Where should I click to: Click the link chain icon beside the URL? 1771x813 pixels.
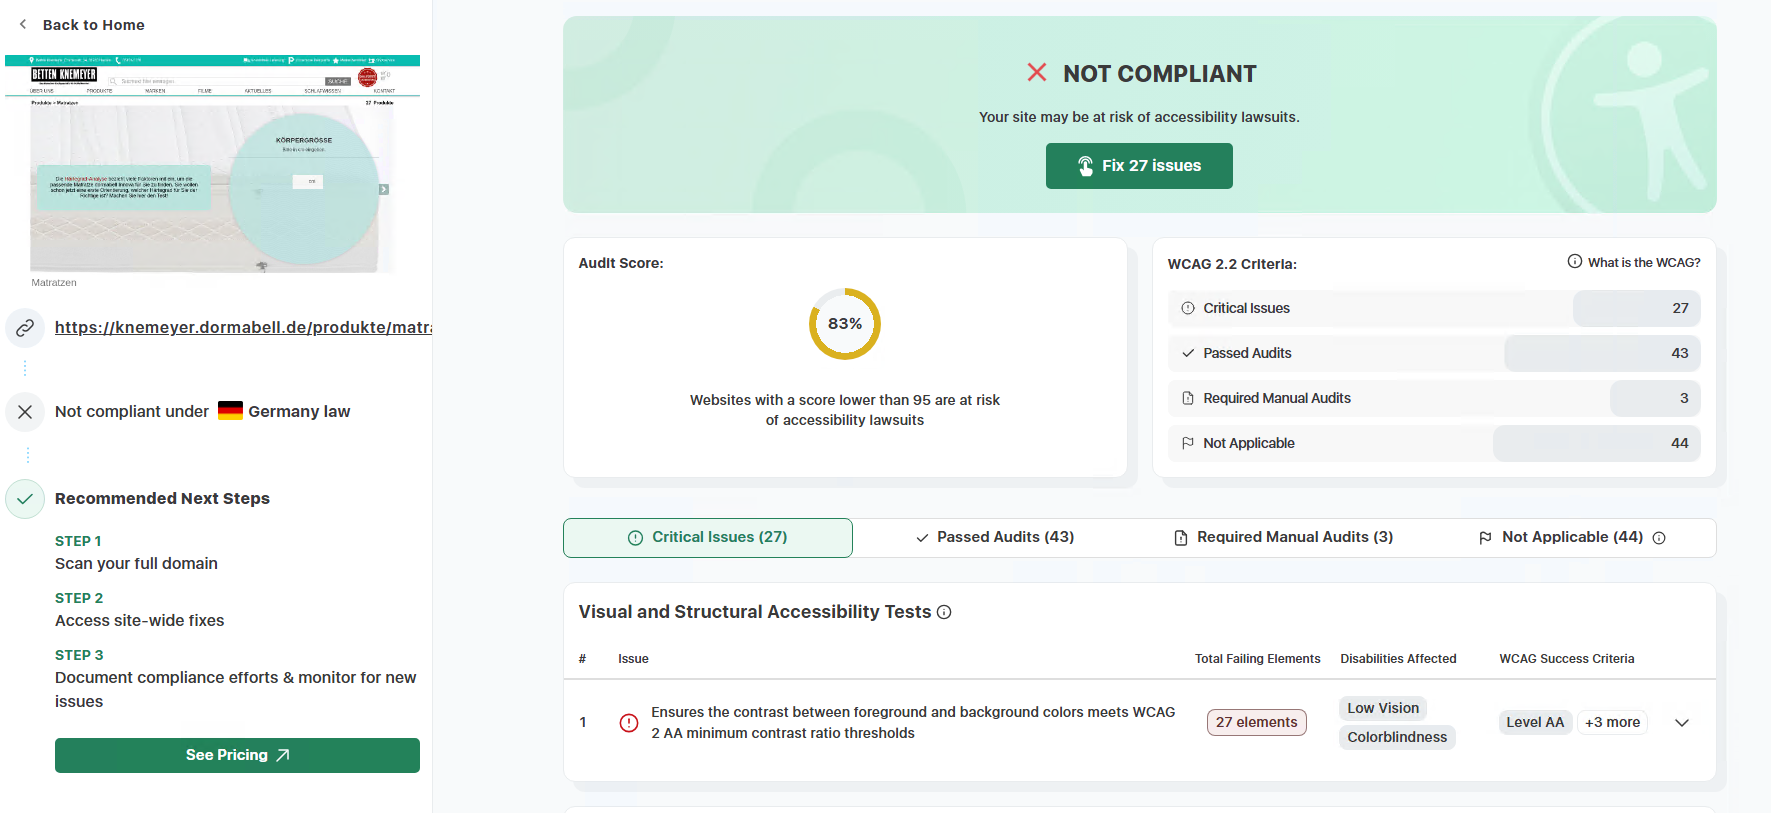[25, 328]
